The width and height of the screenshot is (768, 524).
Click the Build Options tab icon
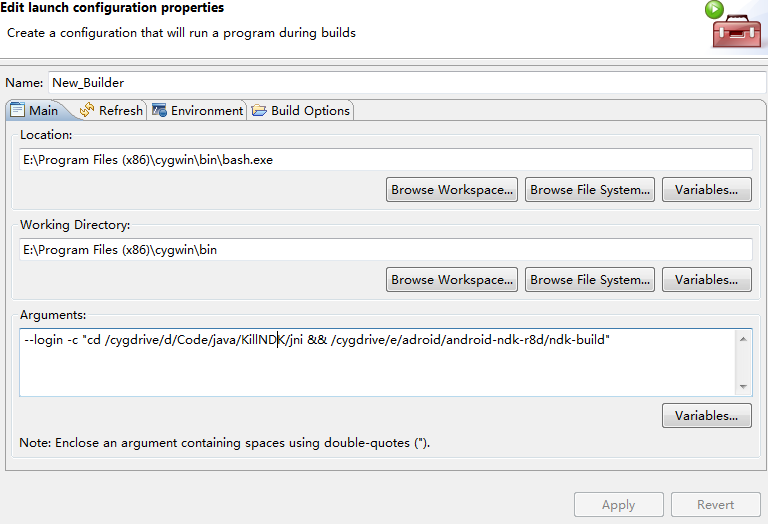259,110
